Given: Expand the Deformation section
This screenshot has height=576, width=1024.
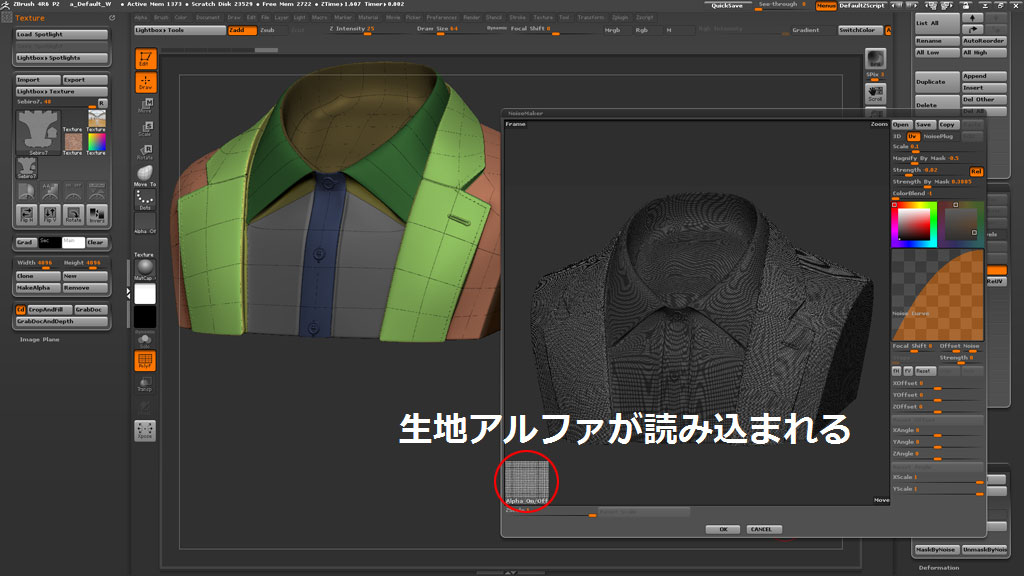Looking at the screenshot, I should pos(938,568).
